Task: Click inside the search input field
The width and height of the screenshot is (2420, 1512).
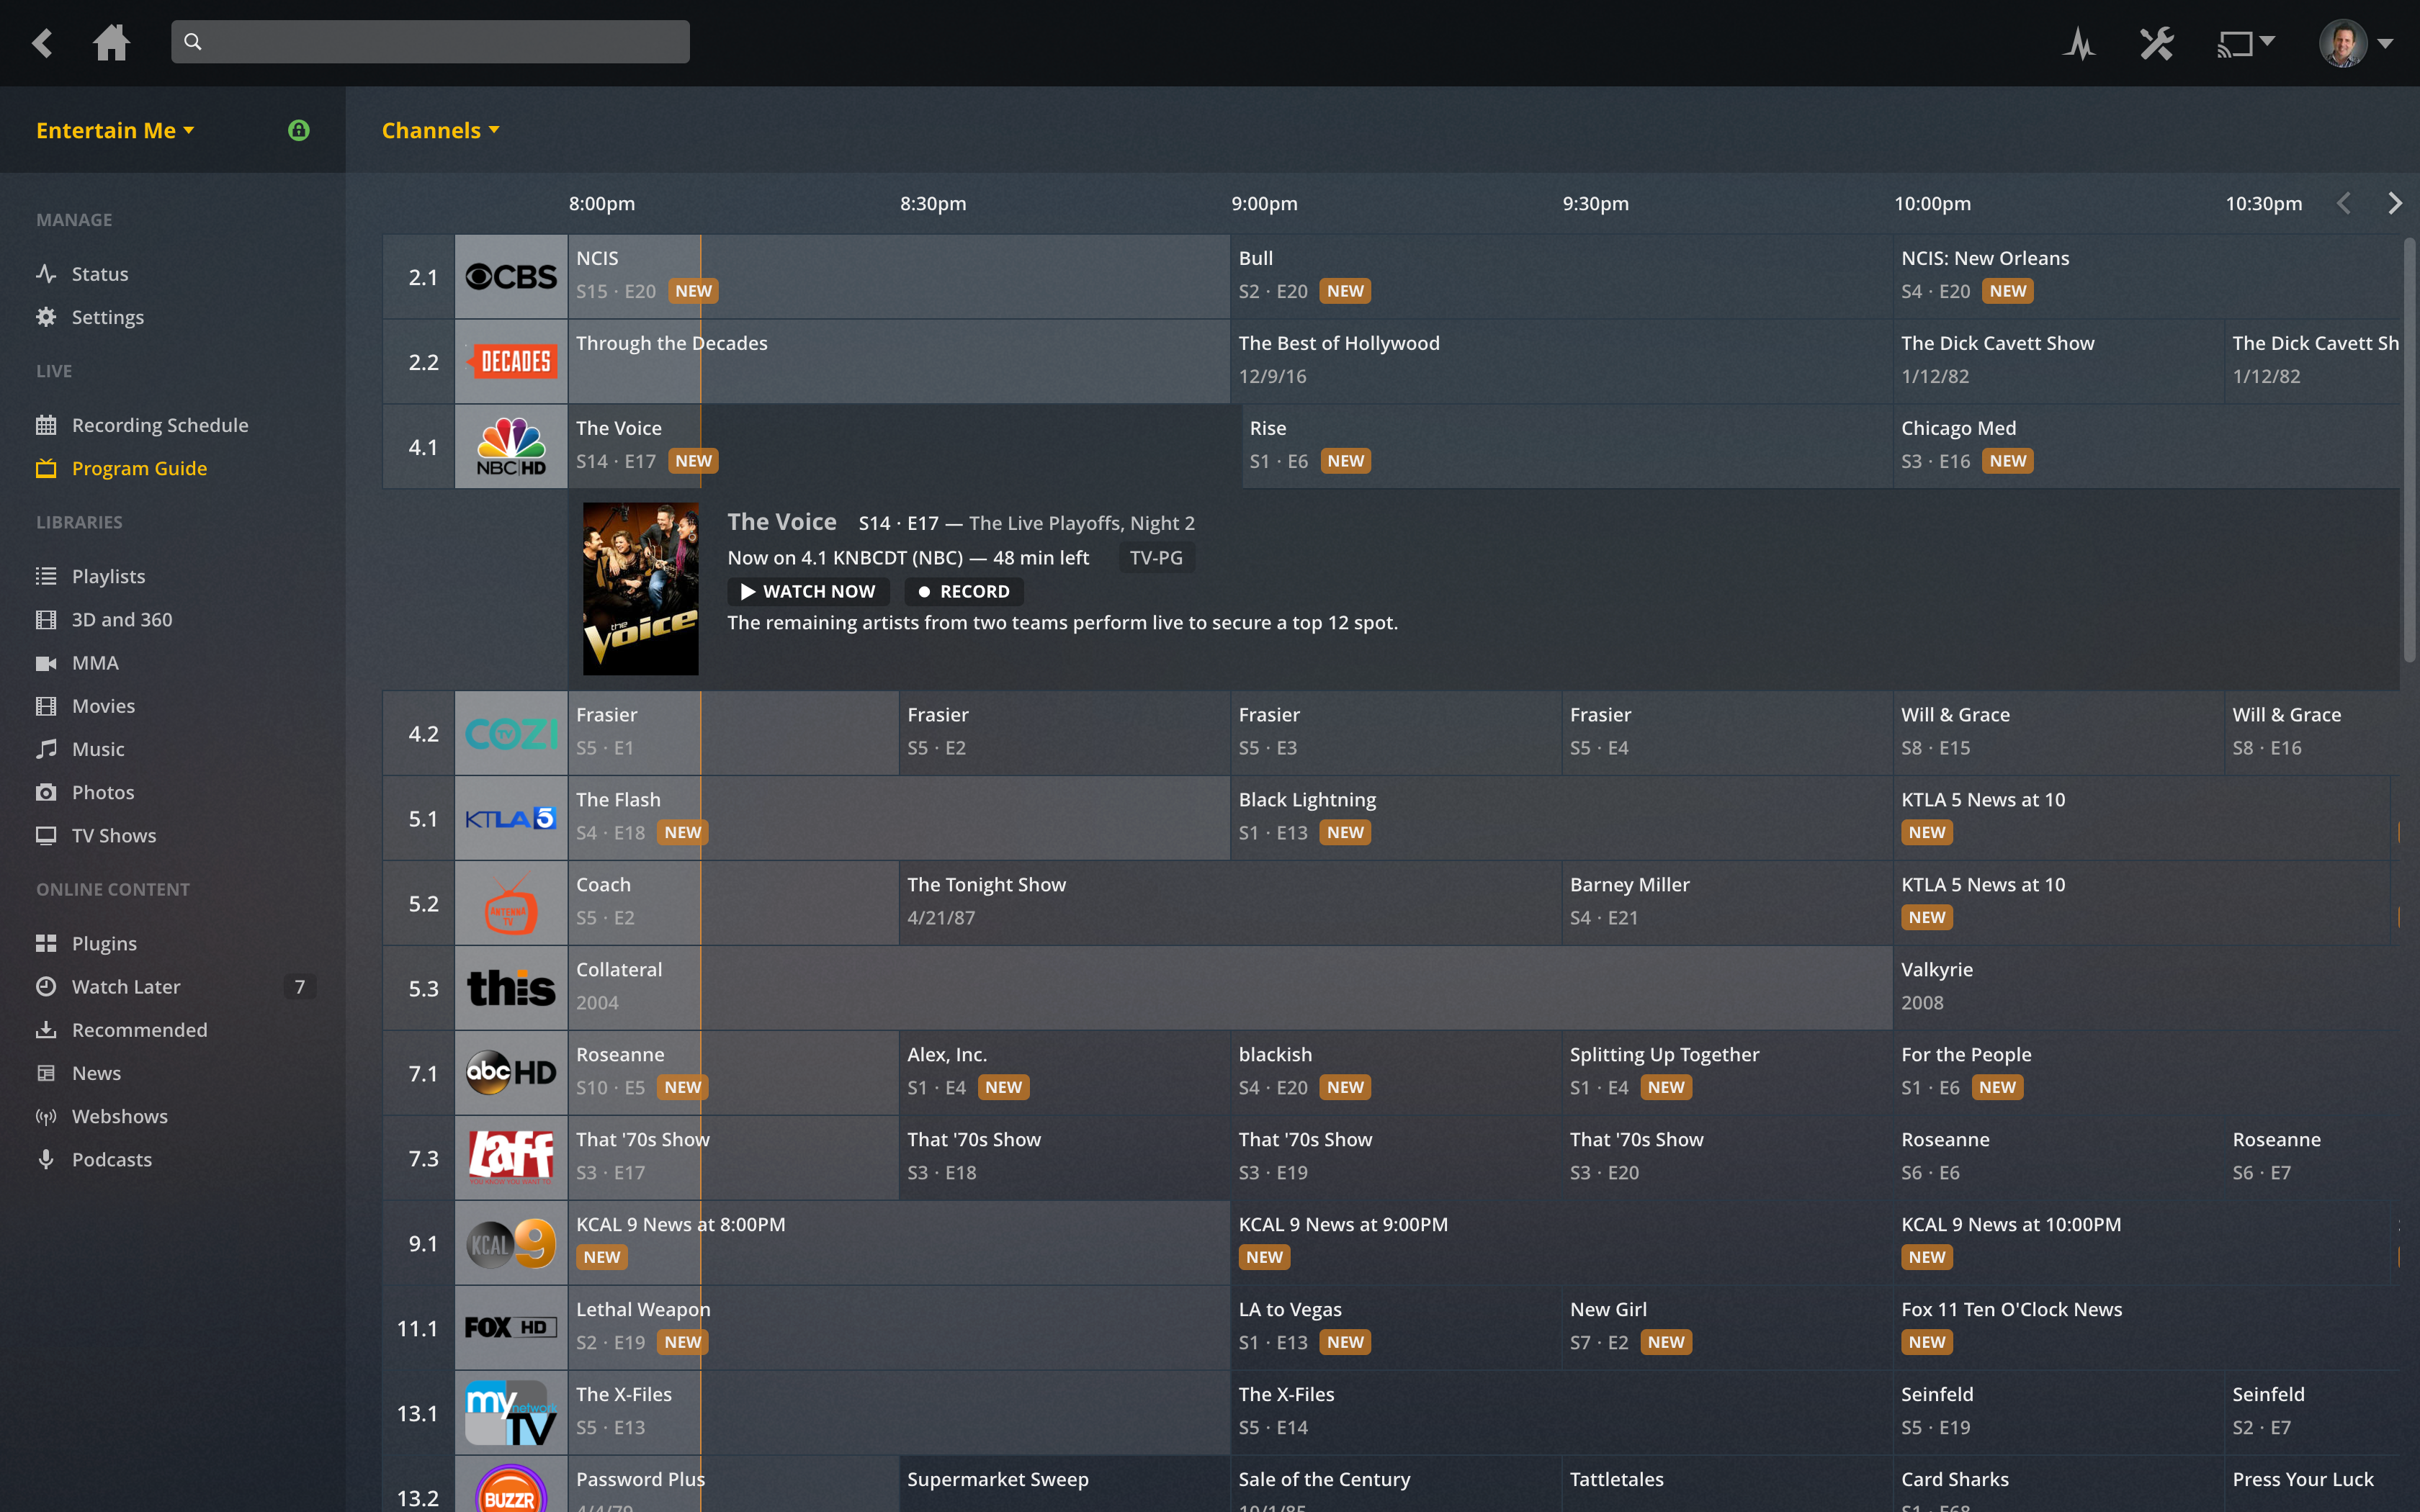Action: pyautogui.click(x=430, y=41)
